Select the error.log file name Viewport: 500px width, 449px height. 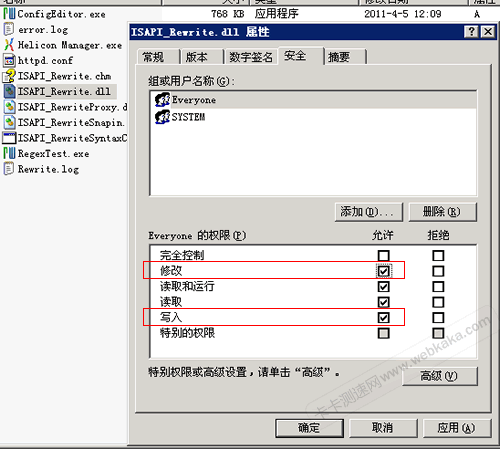pyautogui.click(x=43, y=30)
